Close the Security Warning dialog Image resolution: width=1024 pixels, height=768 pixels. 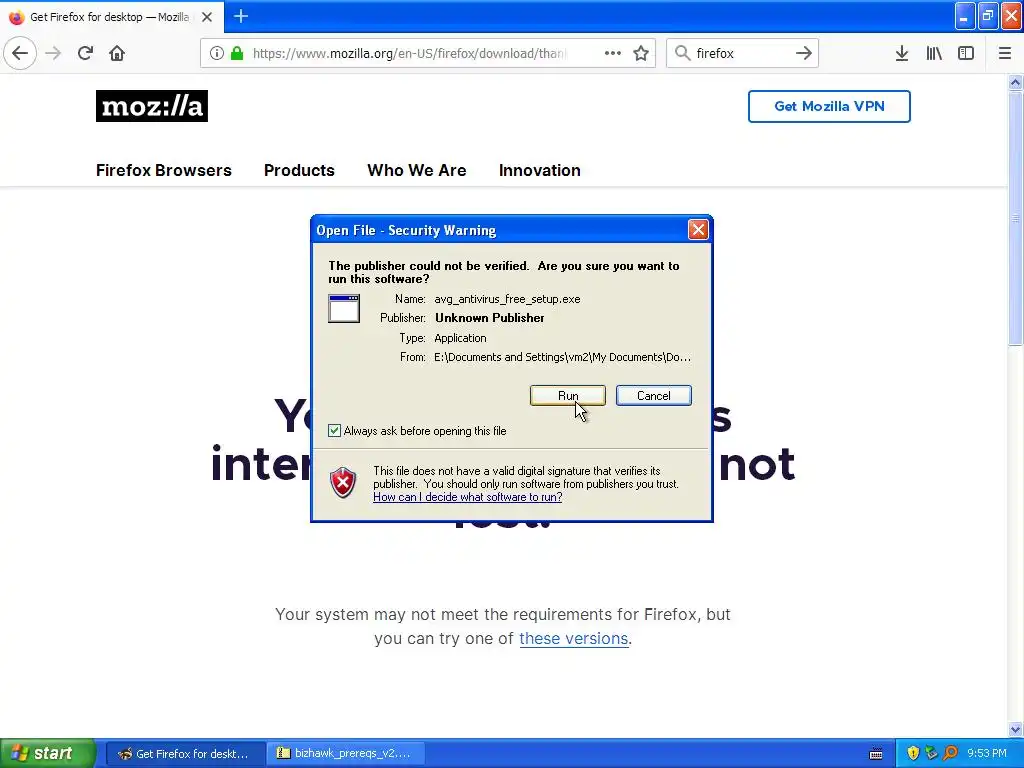point(698,229)
